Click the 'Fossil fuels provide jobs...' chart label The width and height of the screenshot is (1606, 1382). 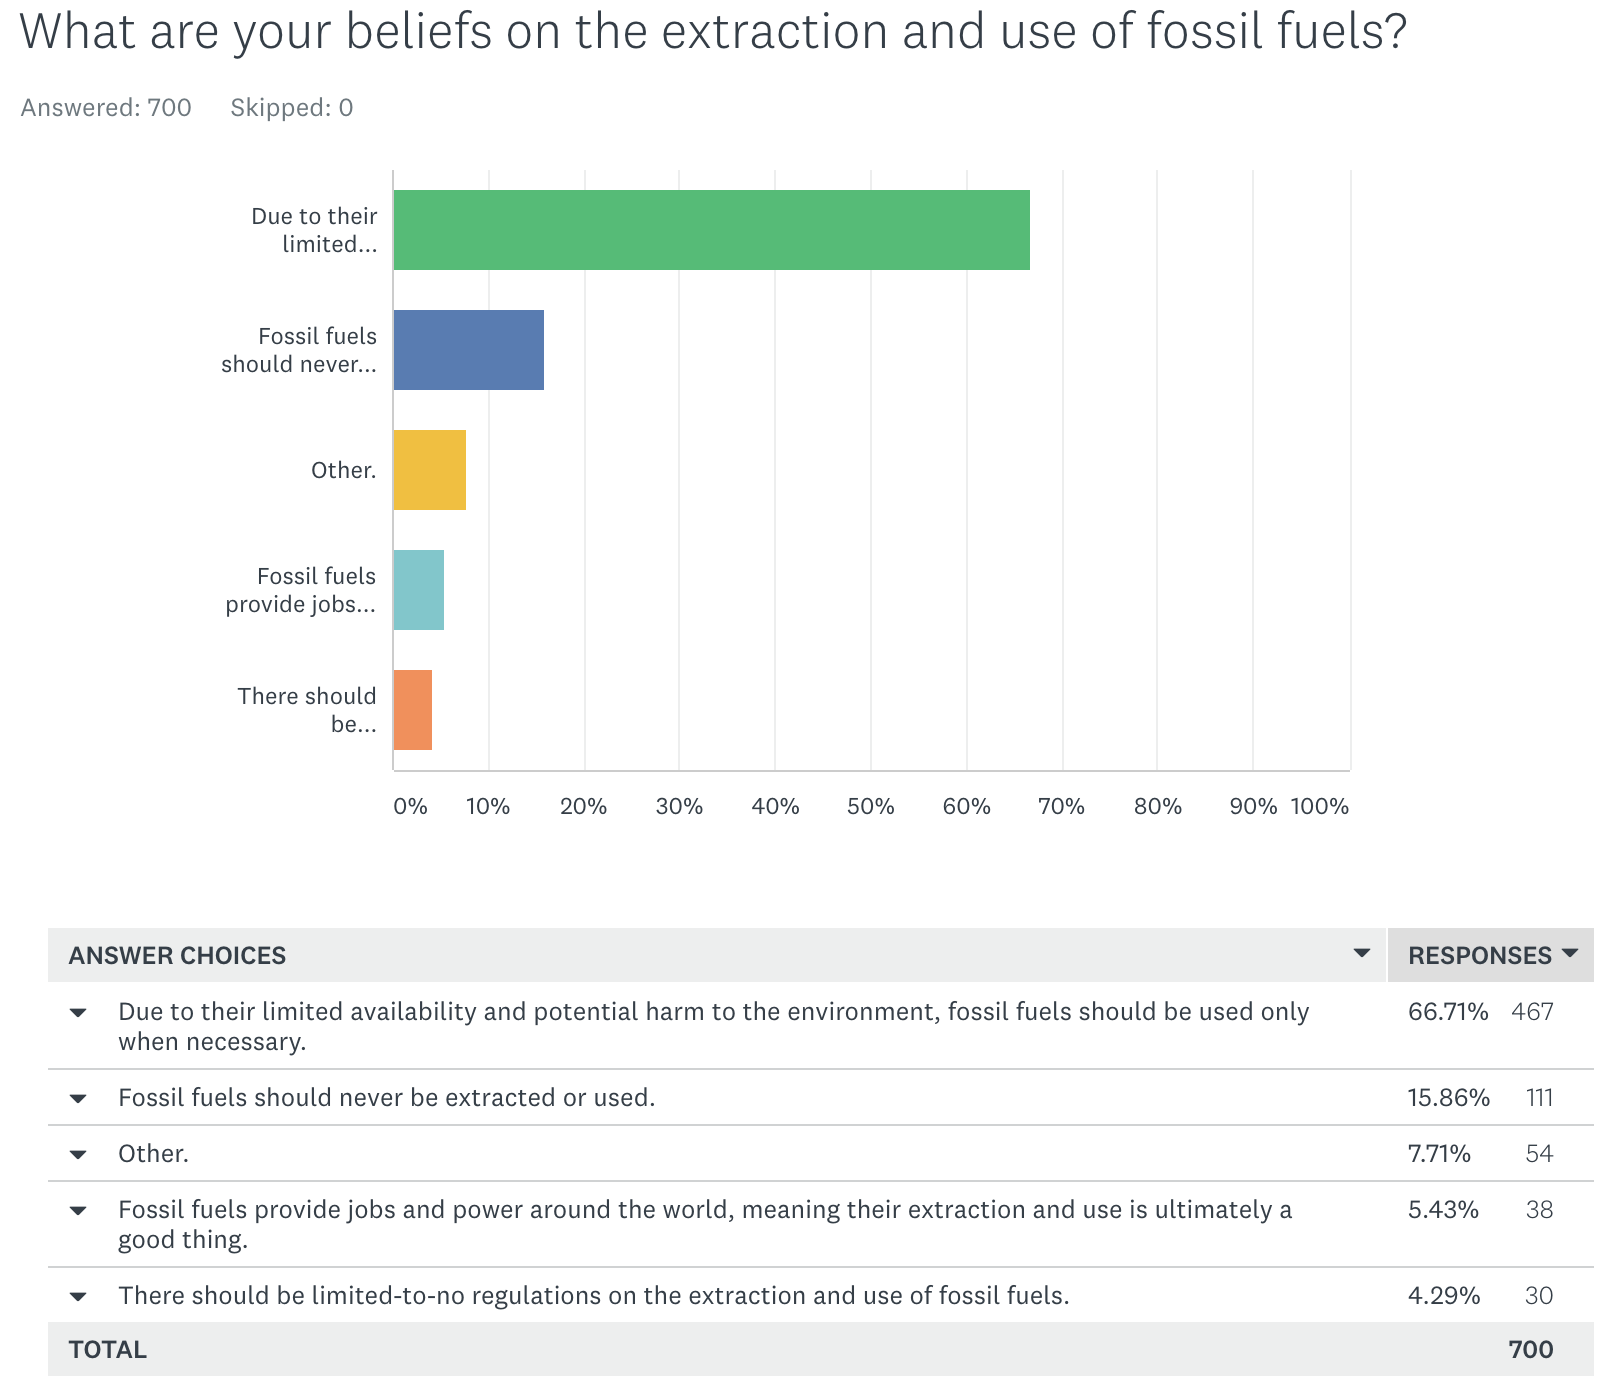click(x=300, y=590)
